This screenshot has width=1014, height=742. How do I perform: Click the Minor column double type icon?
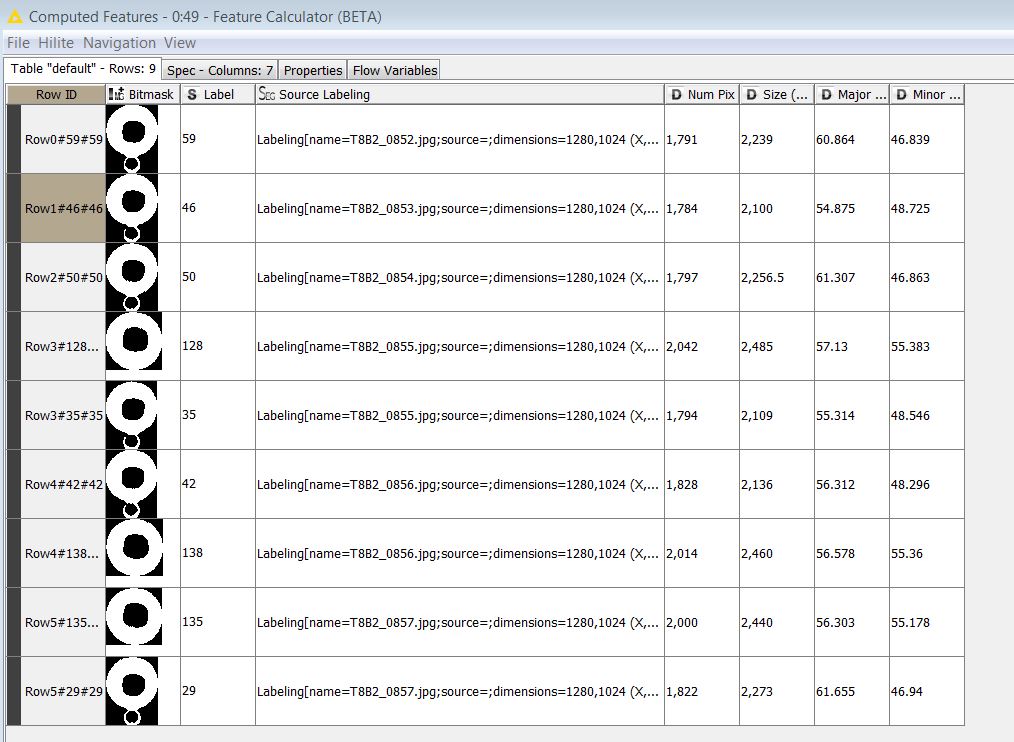pos(901,94)
